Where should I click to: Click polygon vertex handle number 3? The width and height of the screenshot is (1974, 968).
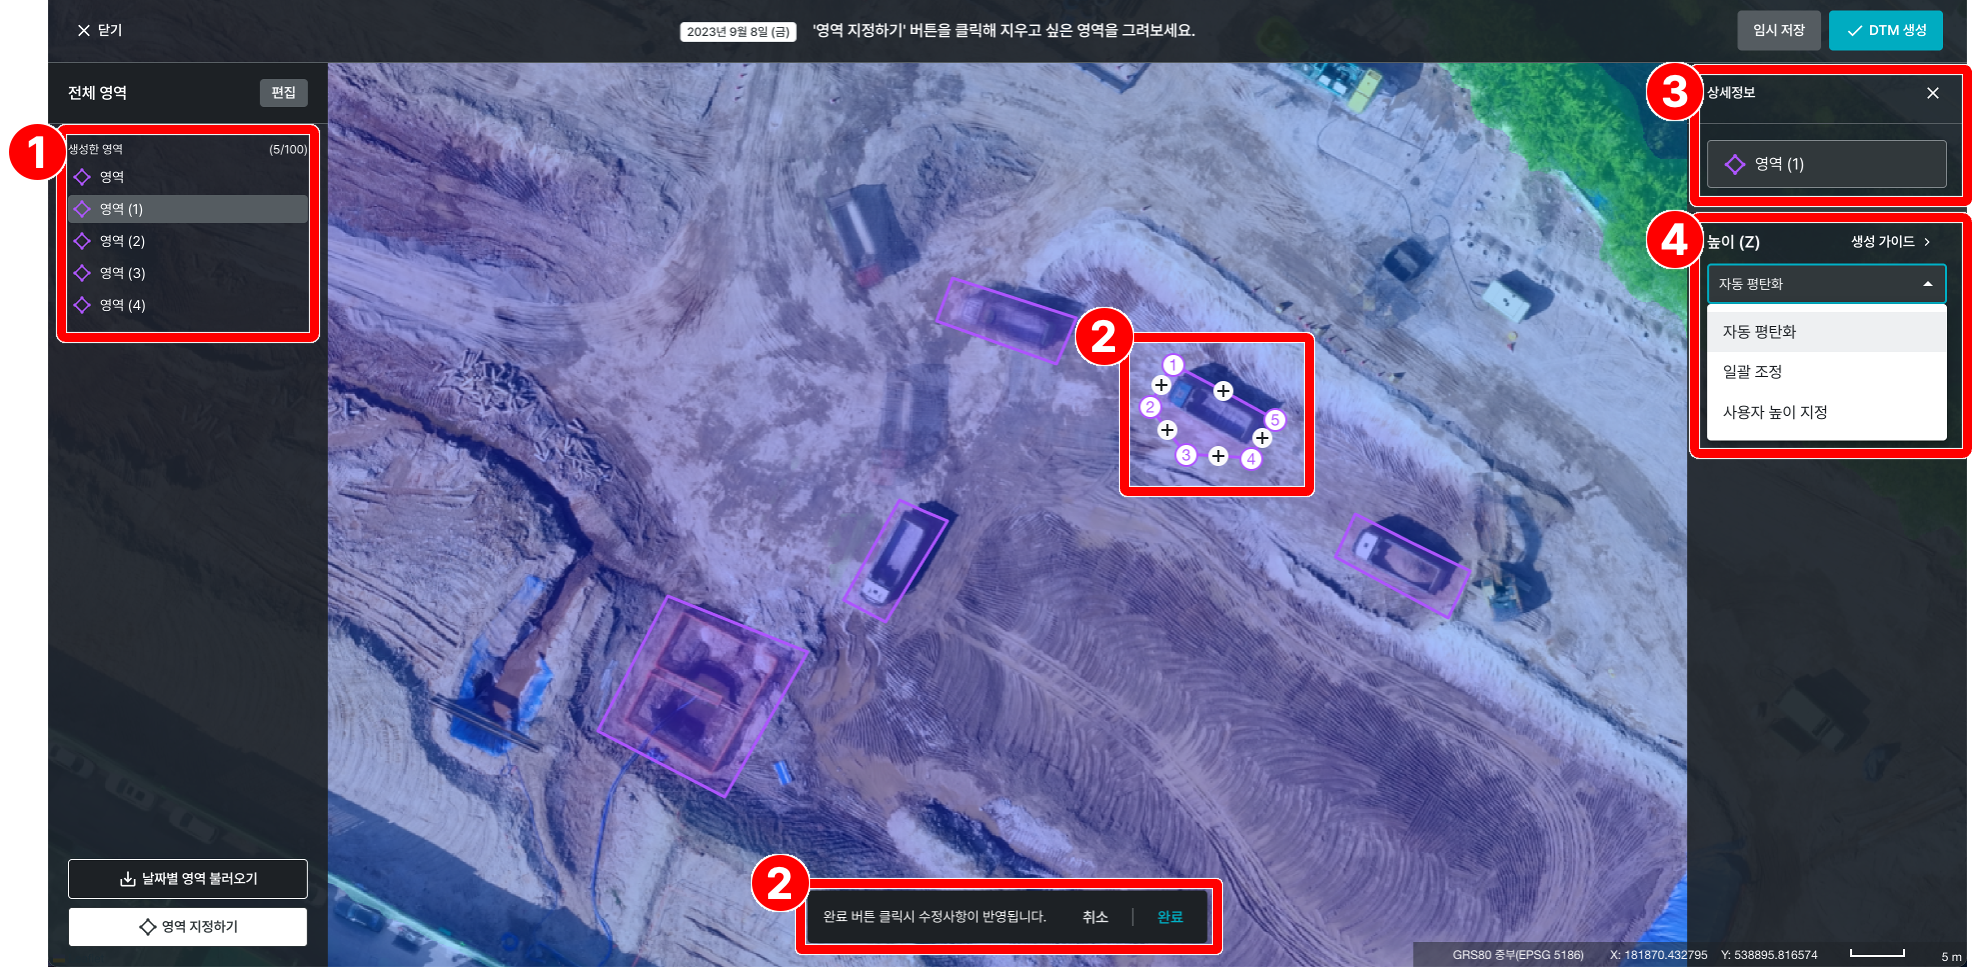(x=1186, y=455)
